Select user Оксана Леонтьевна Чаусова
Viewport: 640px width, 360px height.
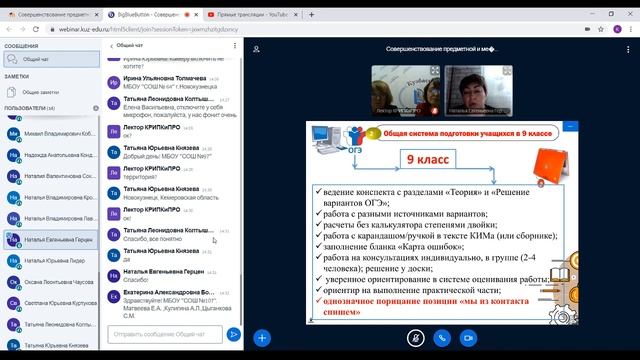(51, 282)
